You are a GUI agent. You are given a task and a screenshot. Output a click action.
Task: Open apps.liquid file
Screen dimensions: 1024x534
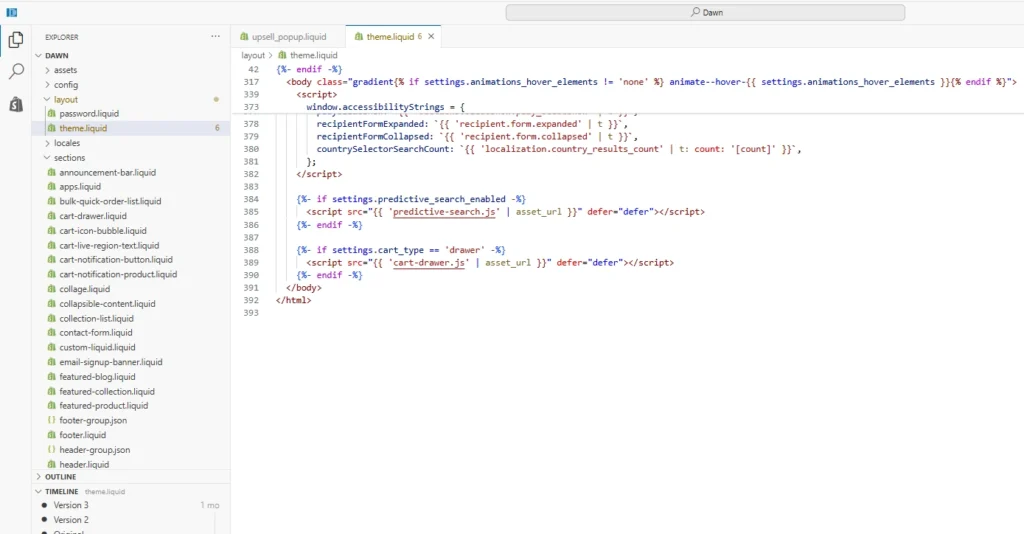80,187
